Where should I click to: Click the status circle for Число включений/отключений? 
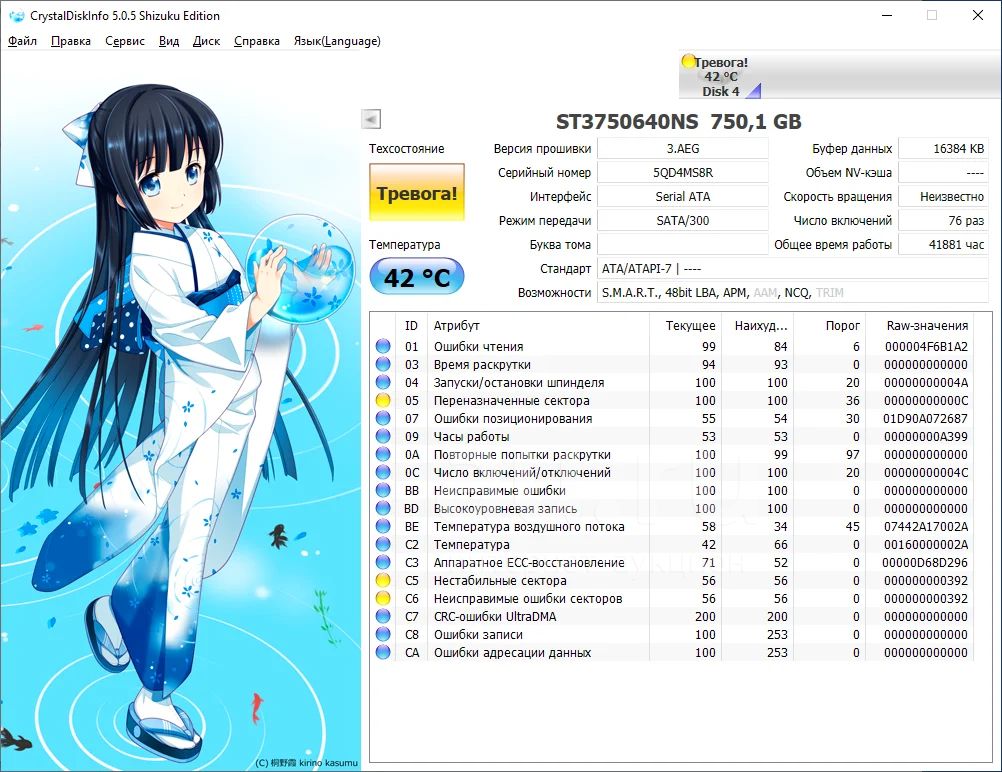pos(383,472)
